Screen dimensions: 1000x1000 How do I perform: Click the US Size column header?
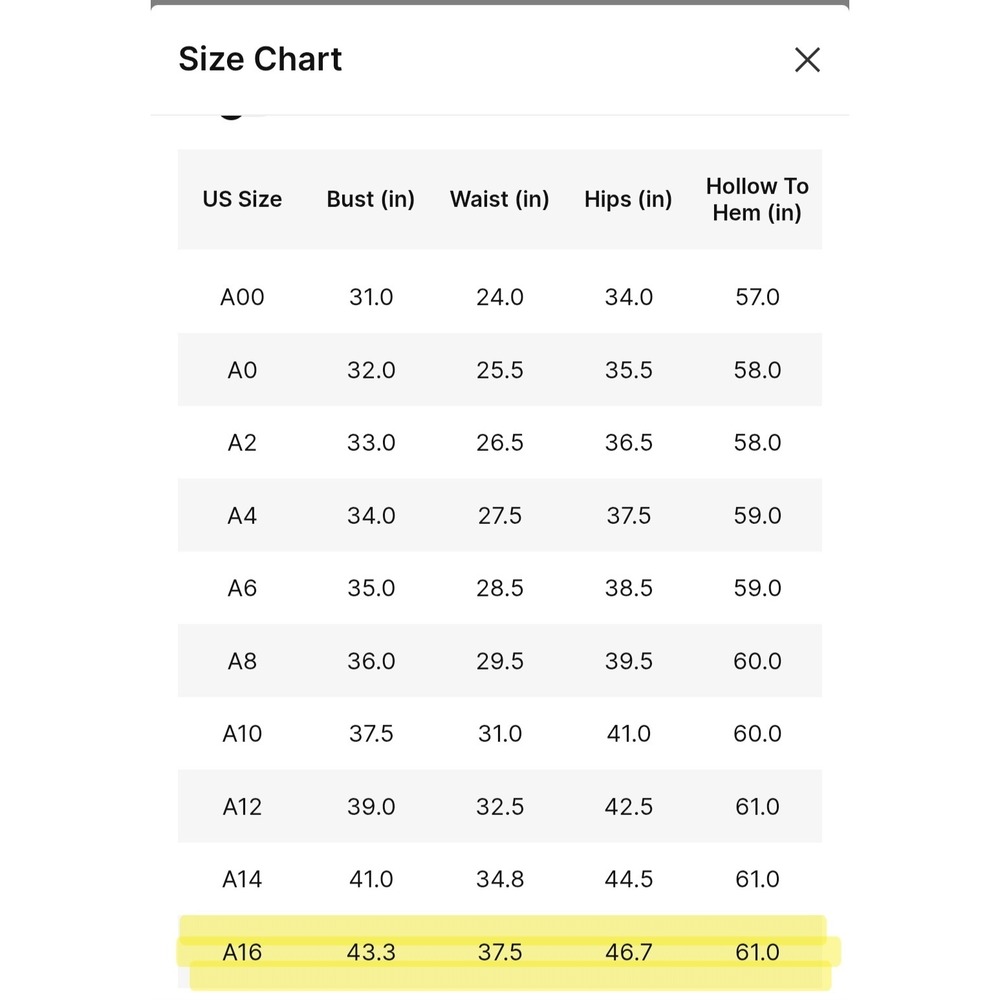[242, 199]
